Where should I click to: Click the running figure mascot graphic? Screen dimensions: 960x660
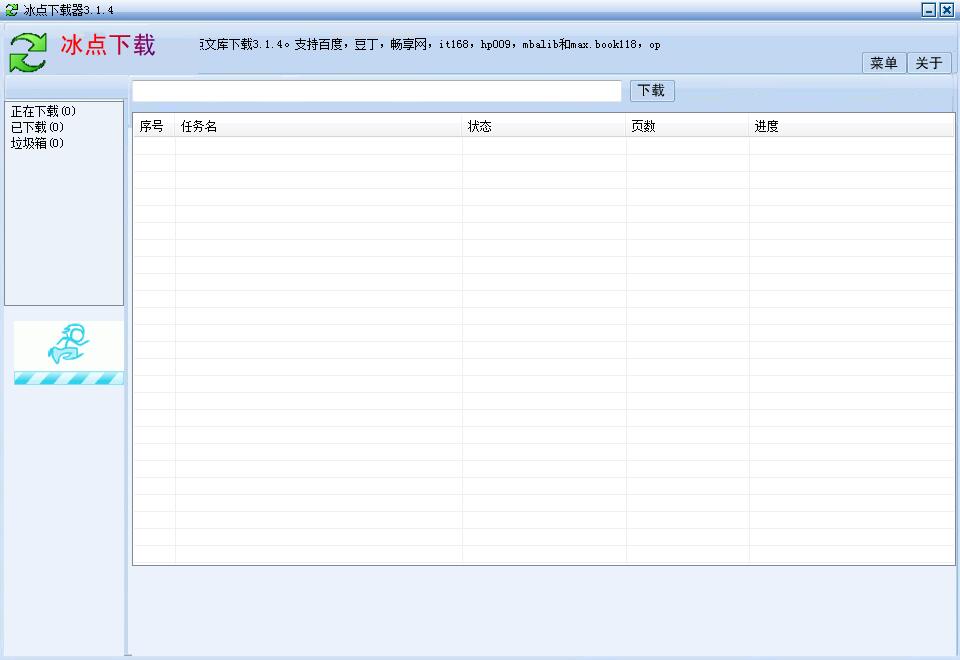(67, 344)
